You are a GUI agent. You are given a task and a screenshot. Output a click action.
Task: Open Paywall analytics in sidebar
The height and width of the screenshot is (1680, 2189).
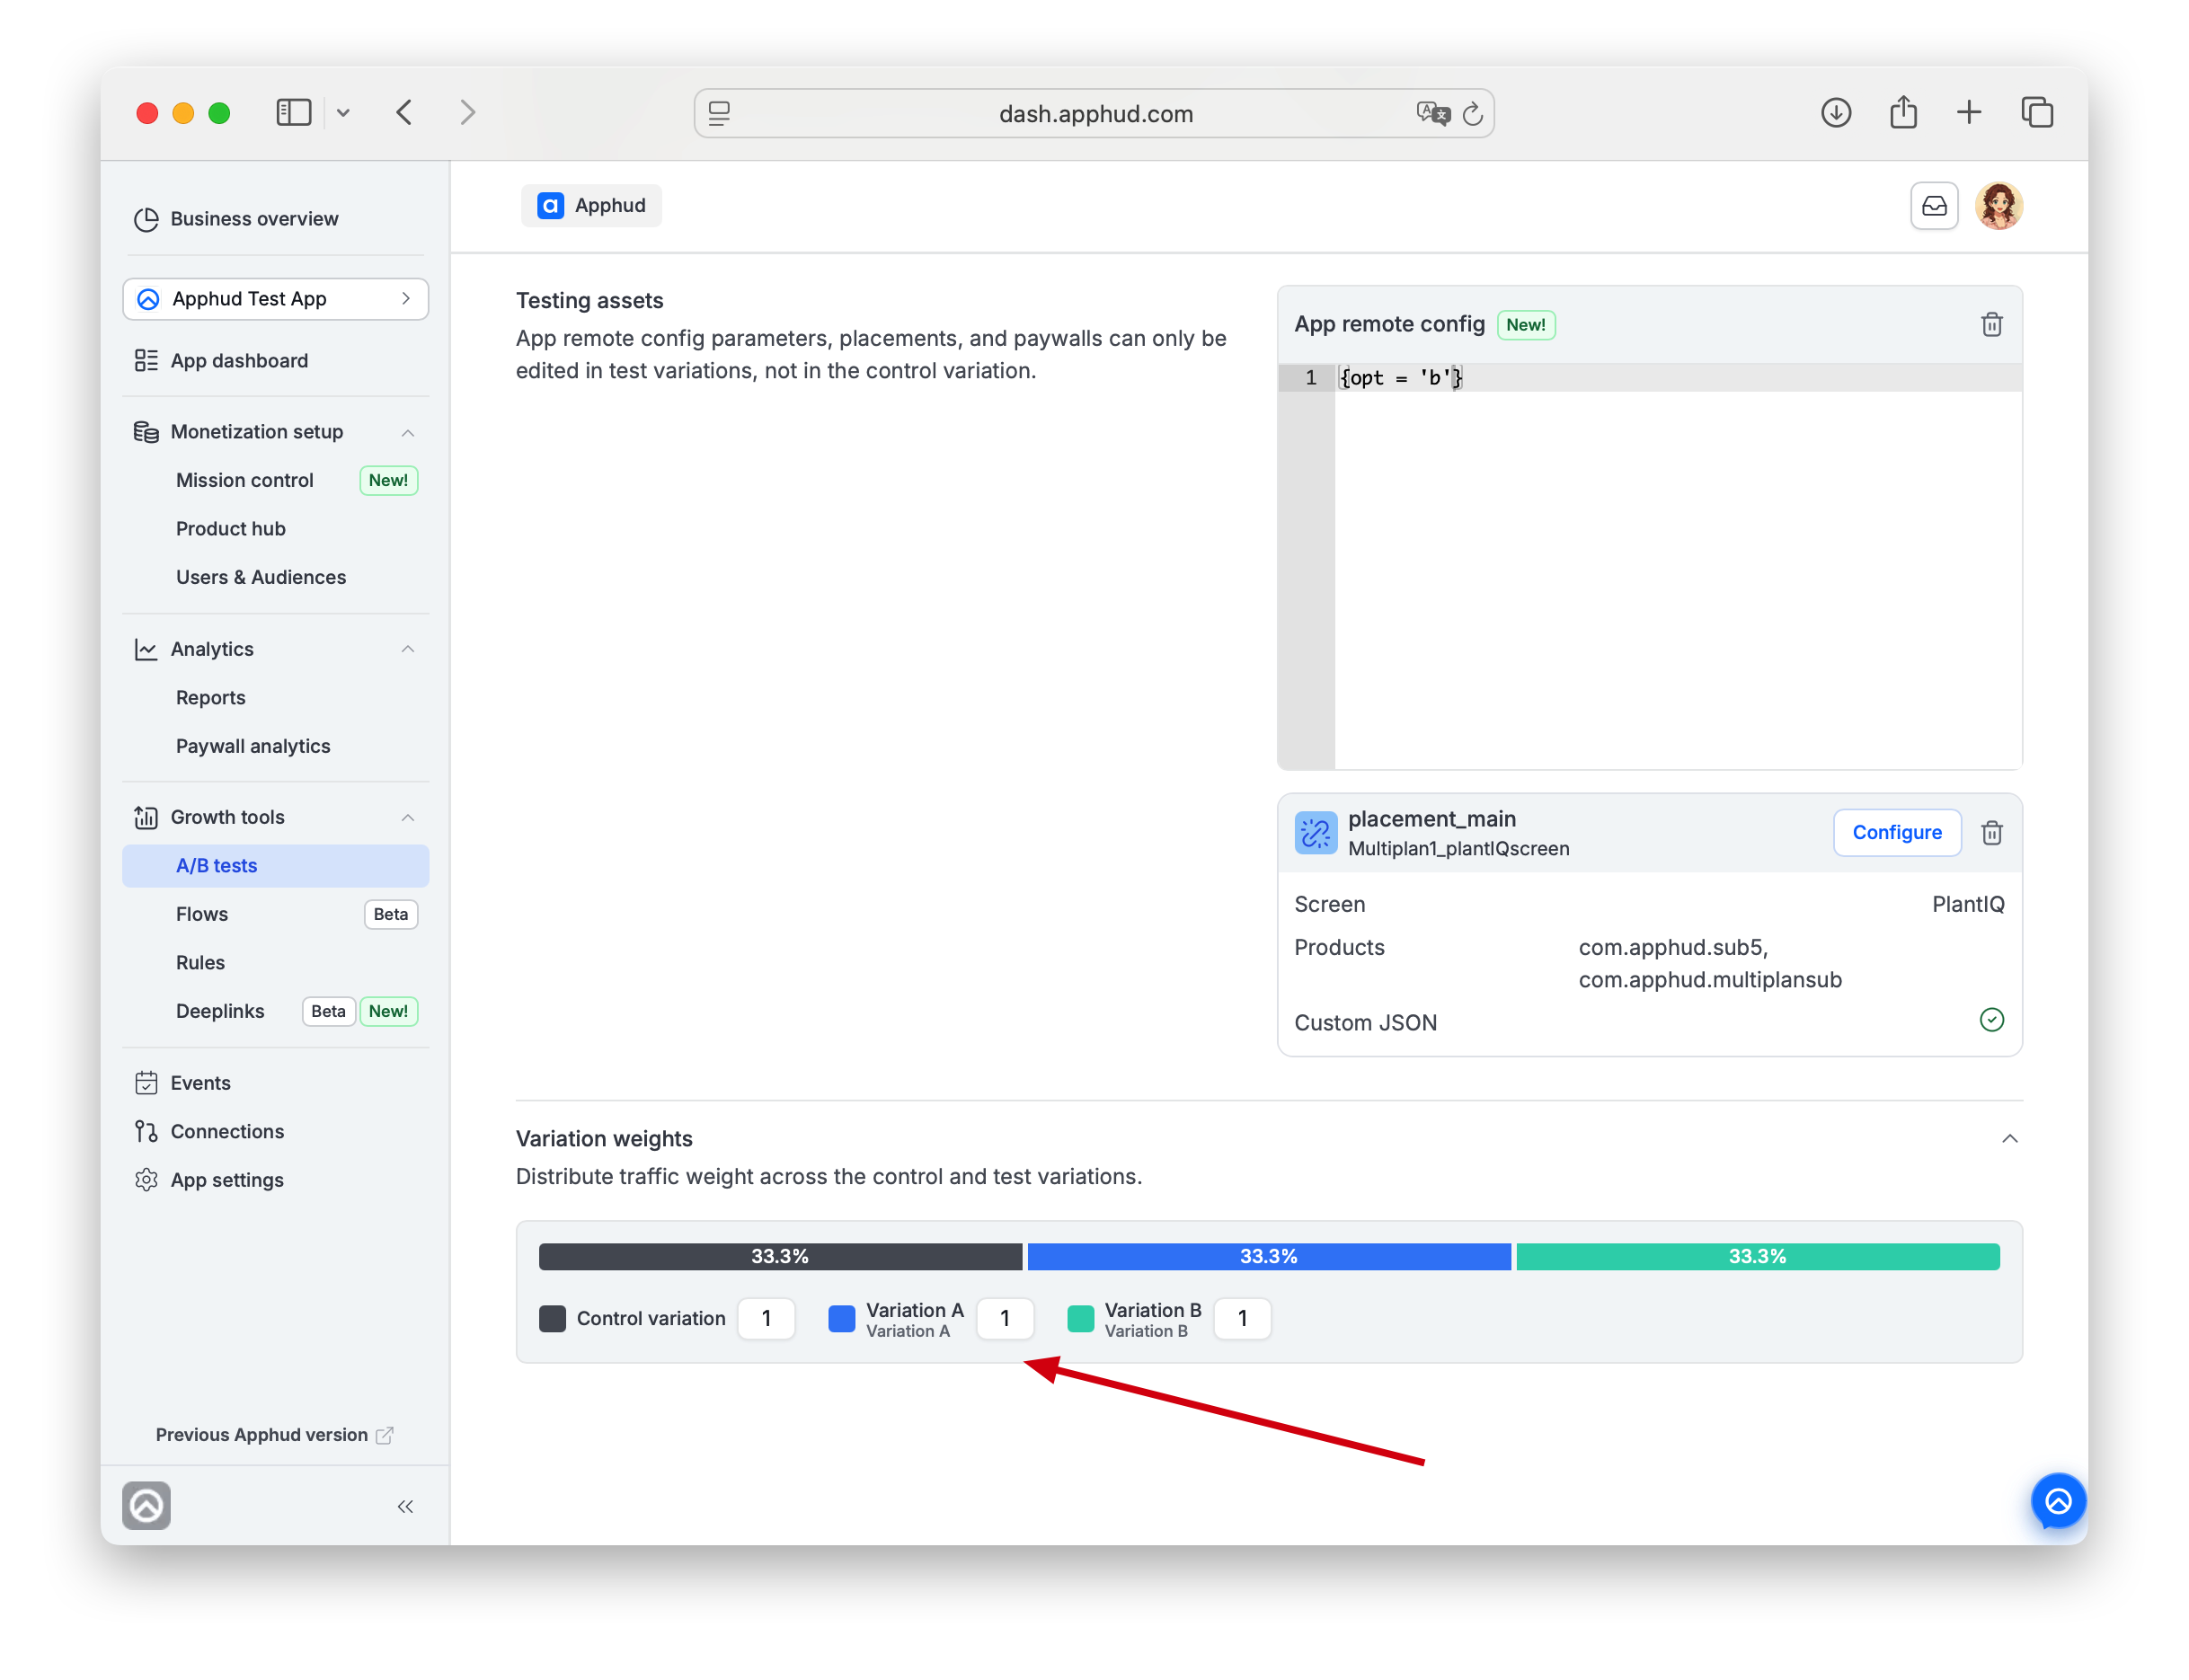[x=253, y=746]
